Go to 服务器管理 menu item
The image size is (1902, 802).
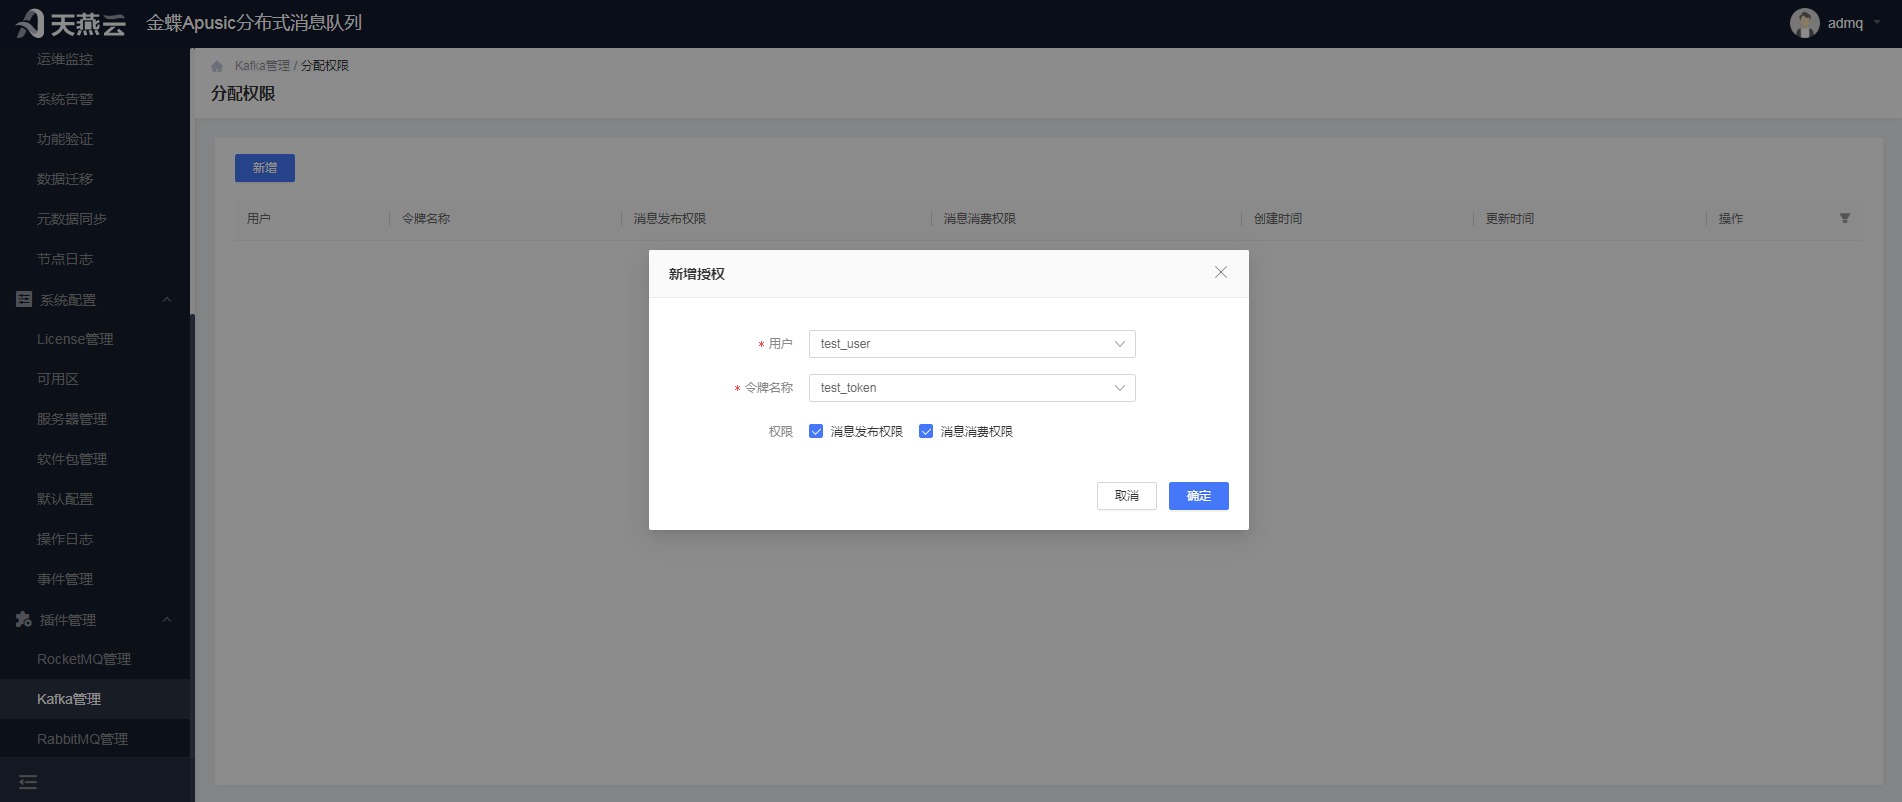tap(72, 419)
